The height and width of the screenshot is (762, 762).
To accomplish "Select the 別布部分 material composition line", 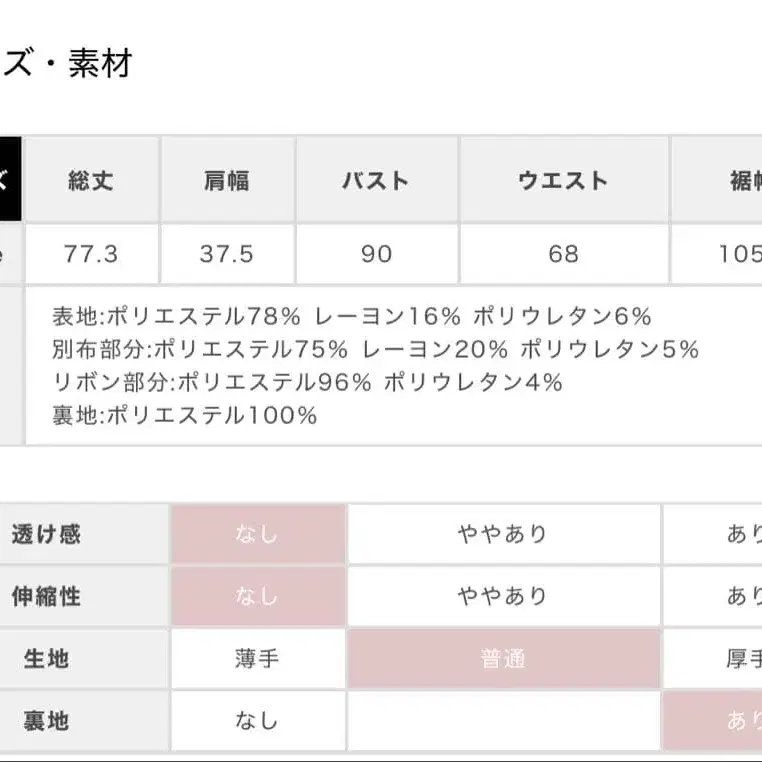I will [x=375, y=349].
